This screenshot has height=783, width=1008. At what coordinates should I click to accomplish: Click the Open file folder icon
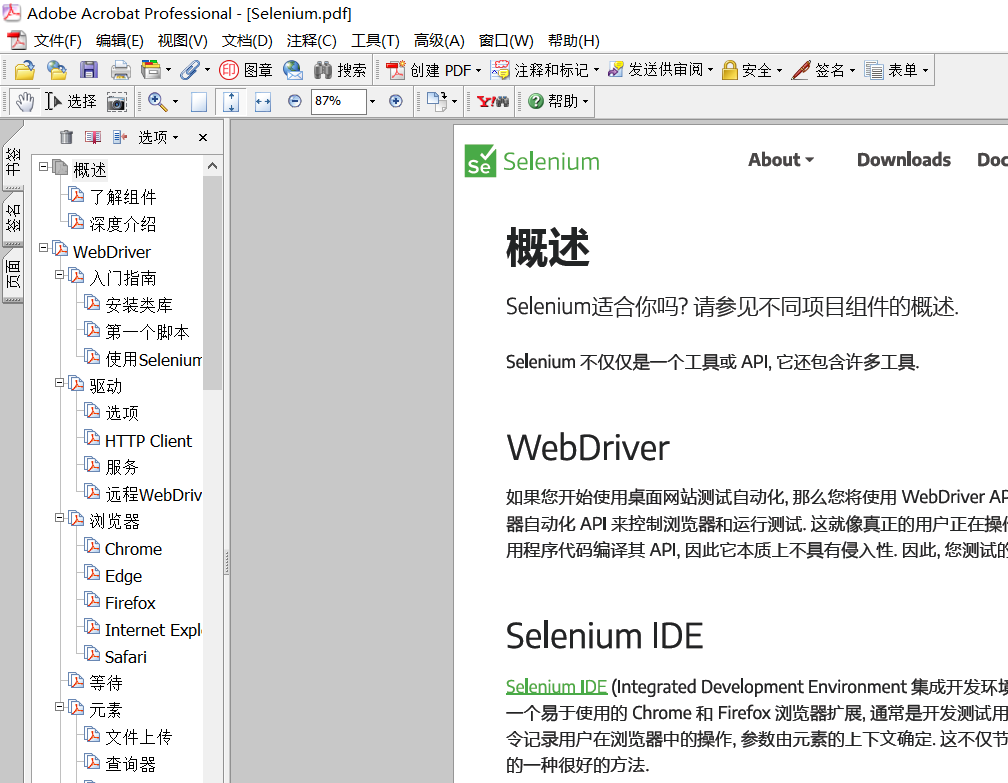point(24,70)
